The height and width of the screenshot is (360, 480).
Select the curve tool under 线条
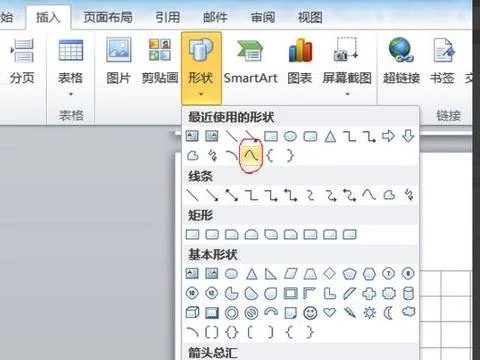pyautogui.click(x=369, y=194)
